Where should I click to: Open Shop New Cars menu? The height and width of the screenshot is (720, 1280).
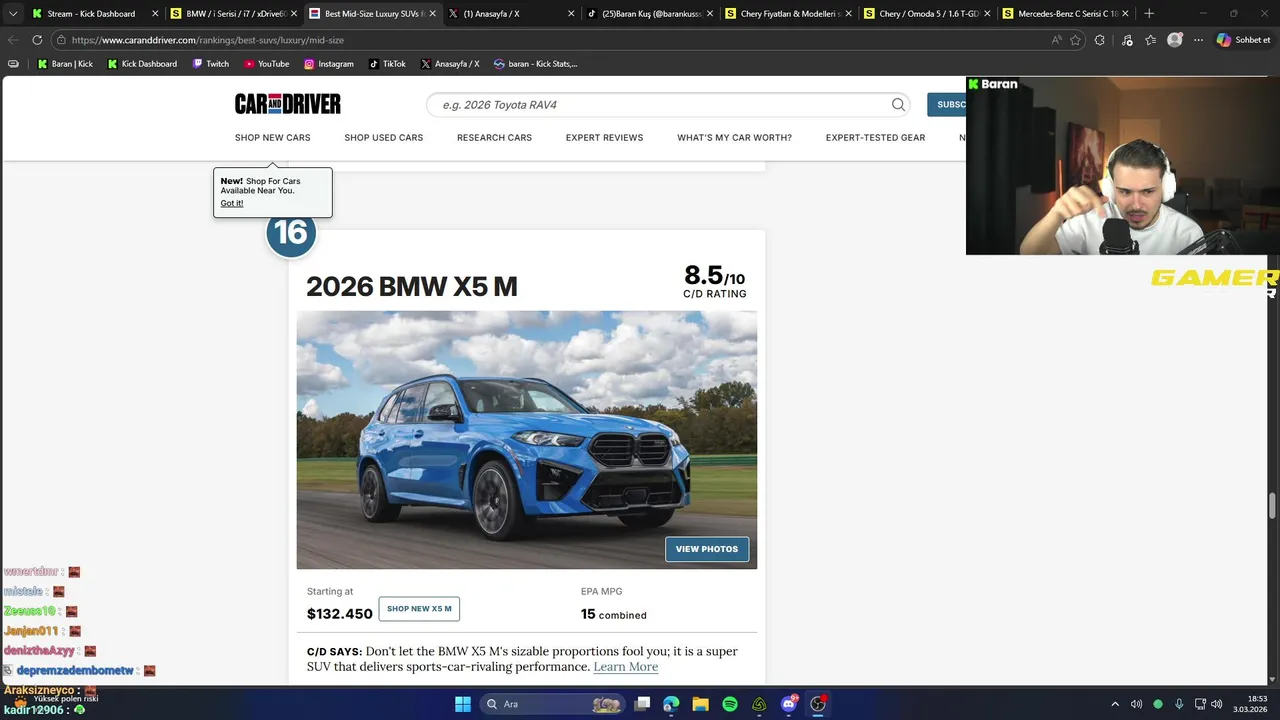273,138
